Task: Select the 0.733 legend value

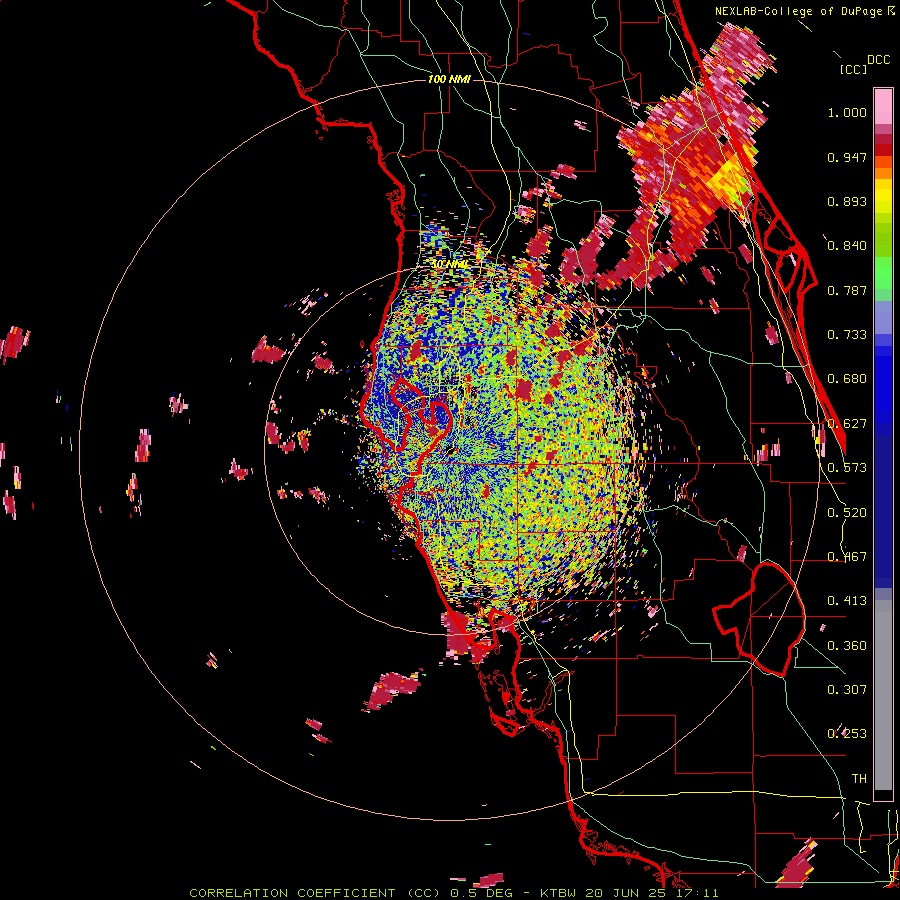Action: [x=847, y=335]
